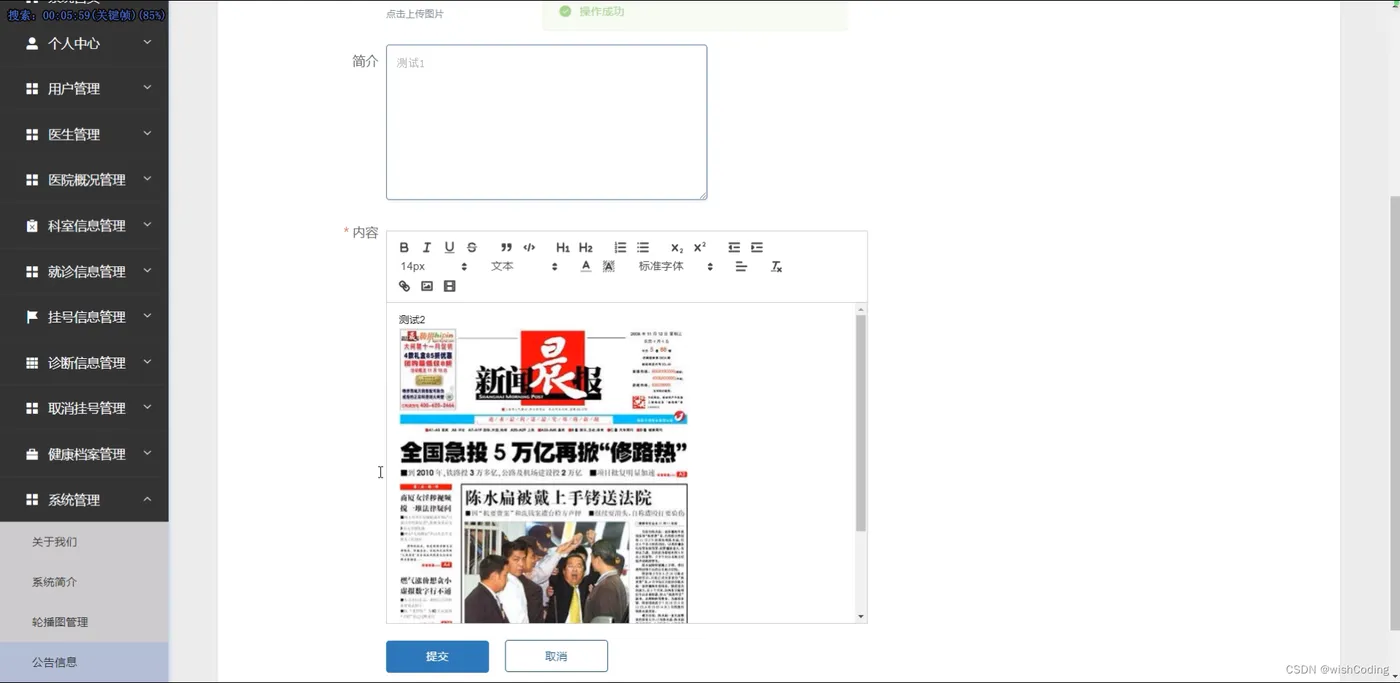Click the 点击上传图片 upload hint text
The image size is (1400, 683).
pos(415,14)
